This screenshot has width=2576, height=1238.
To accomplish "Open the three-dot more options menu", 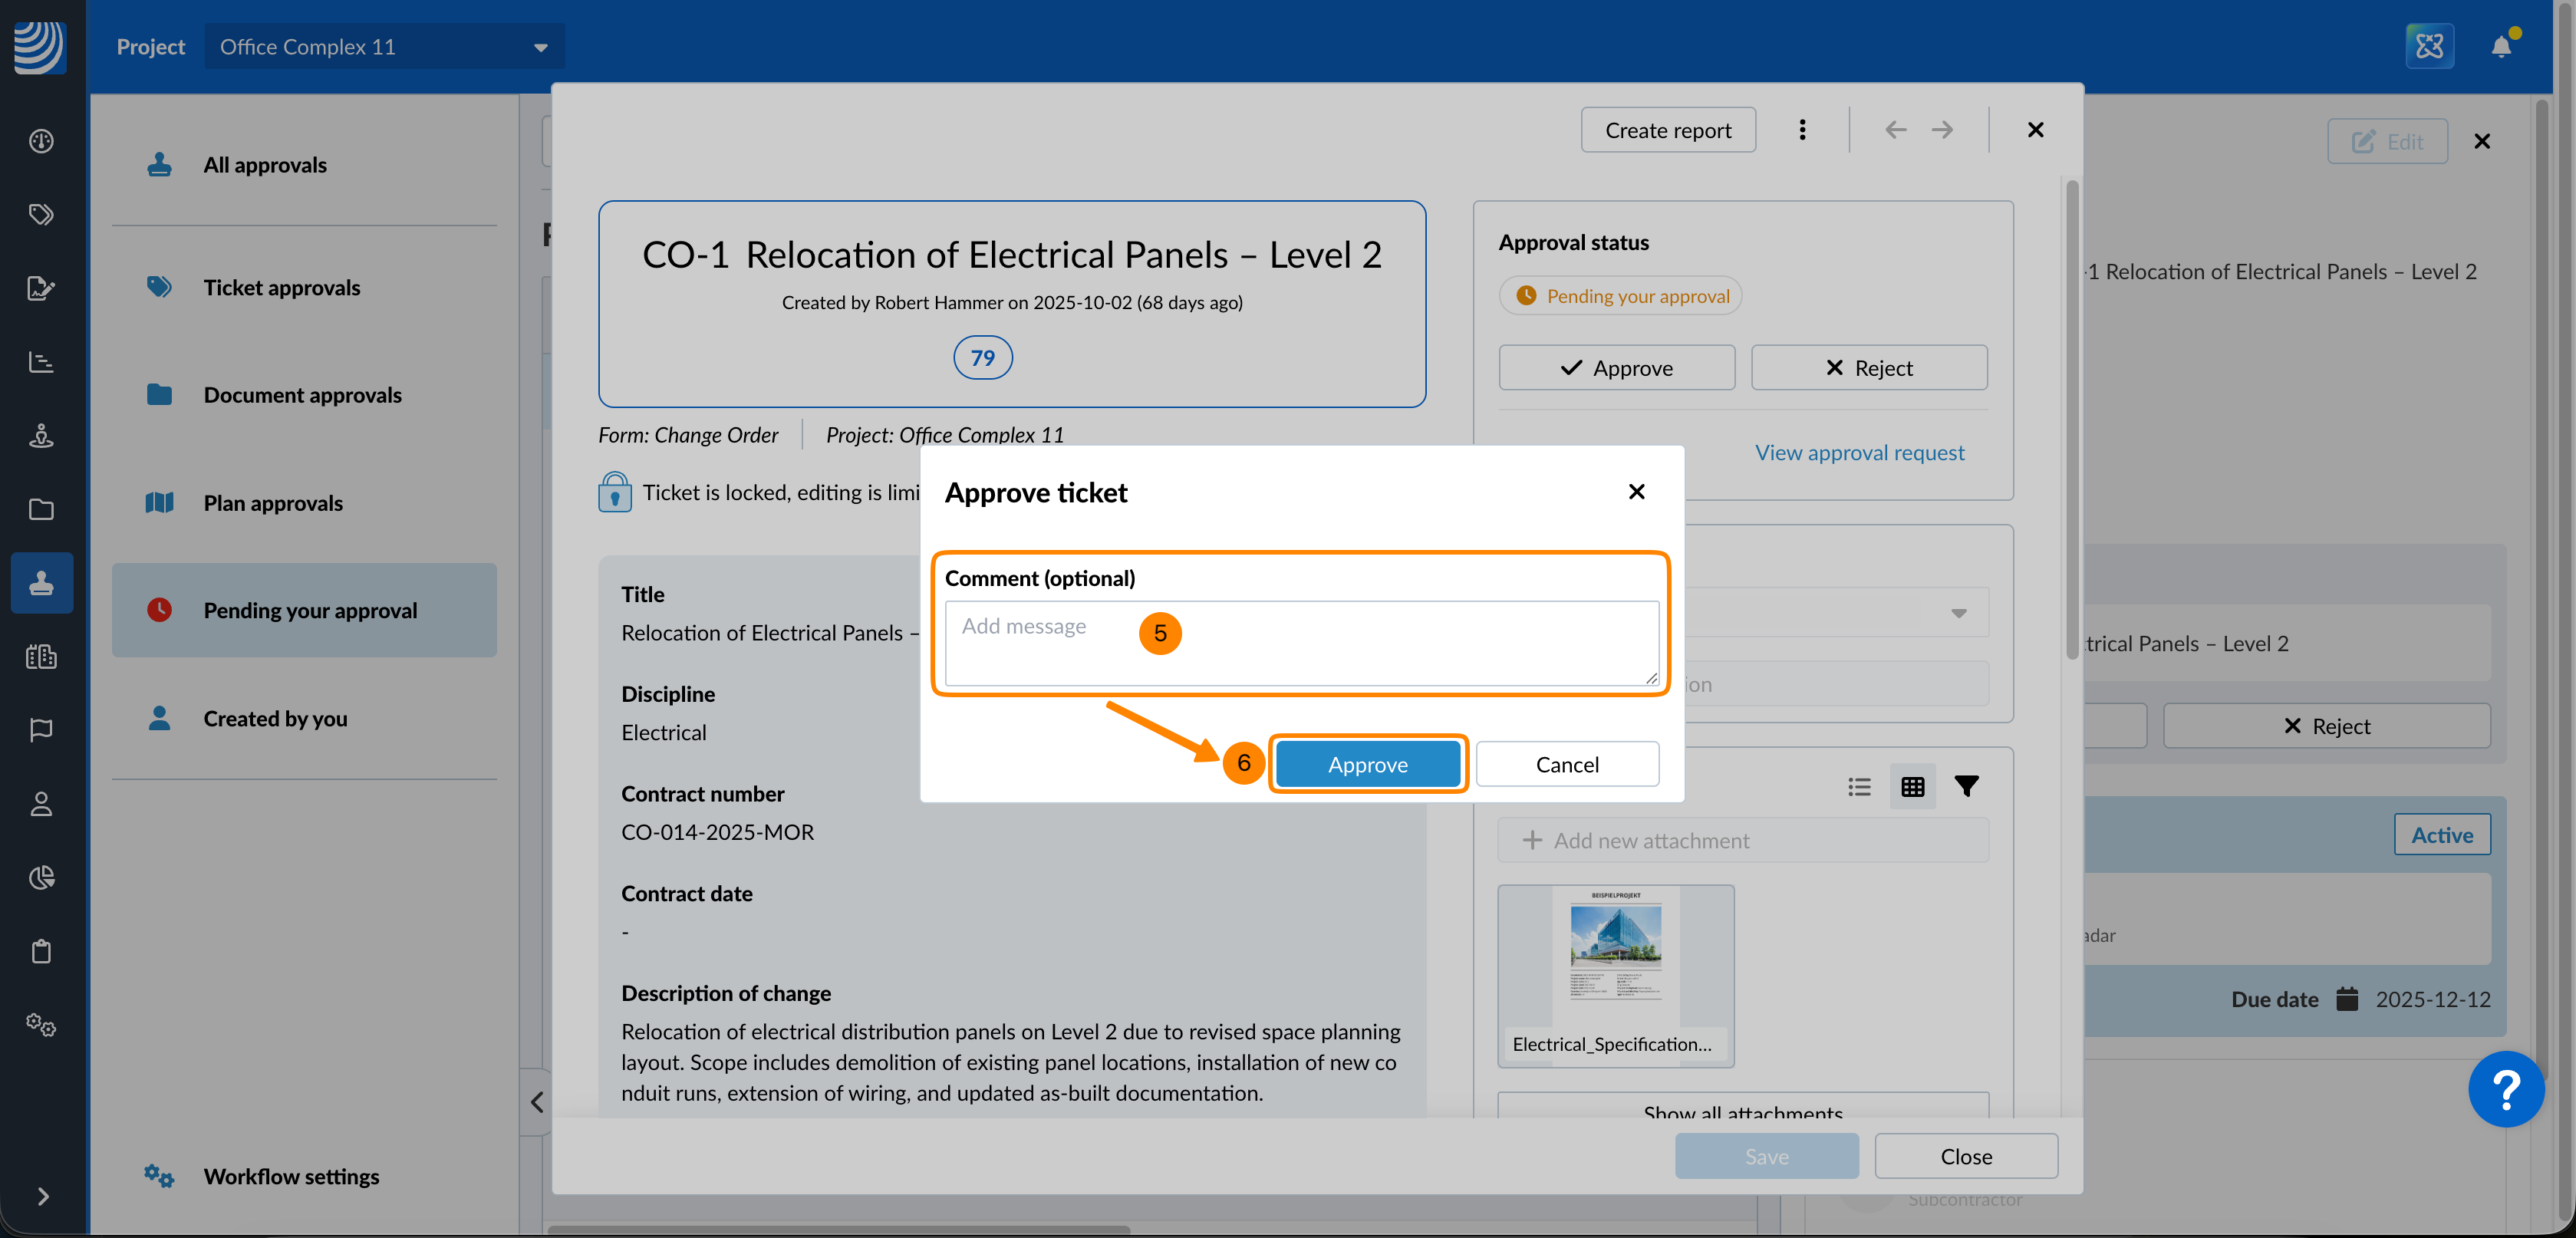I will (x=1802, y=130).
